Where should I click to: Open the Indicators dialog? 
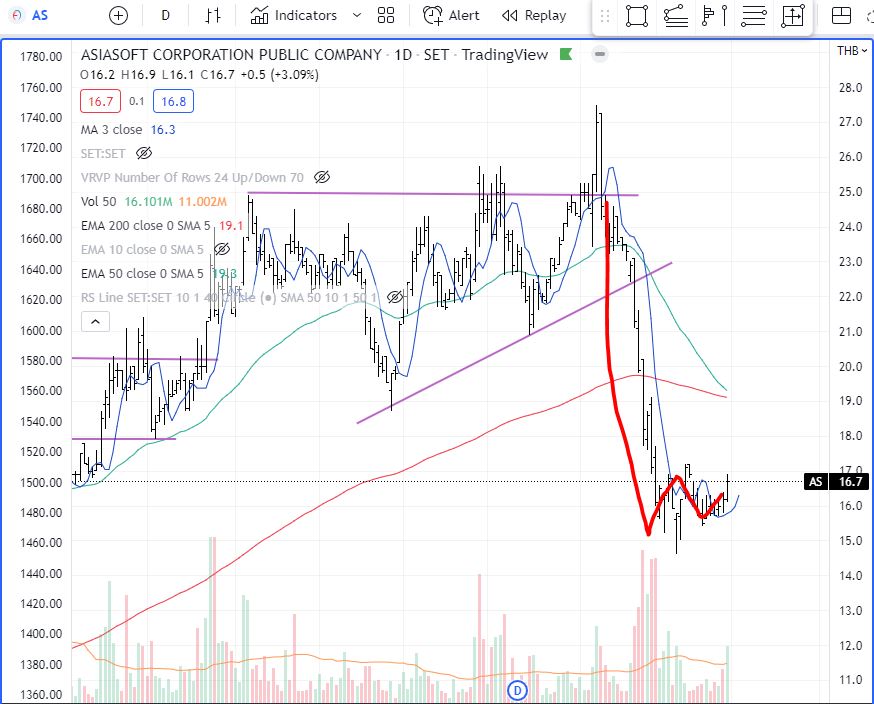click(294, 16)
